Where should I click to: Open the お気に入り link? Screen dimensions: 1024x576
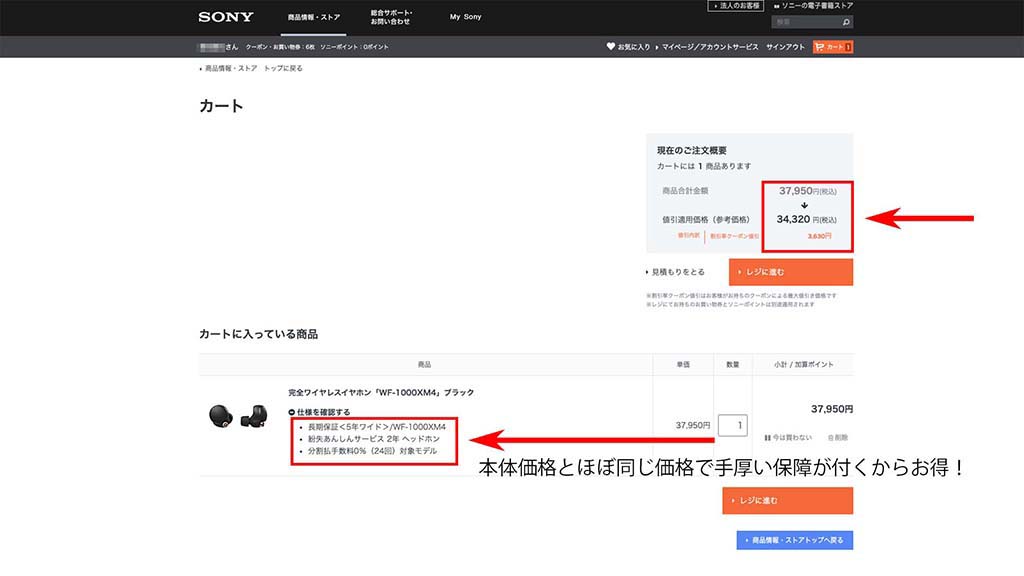(633, 47)
